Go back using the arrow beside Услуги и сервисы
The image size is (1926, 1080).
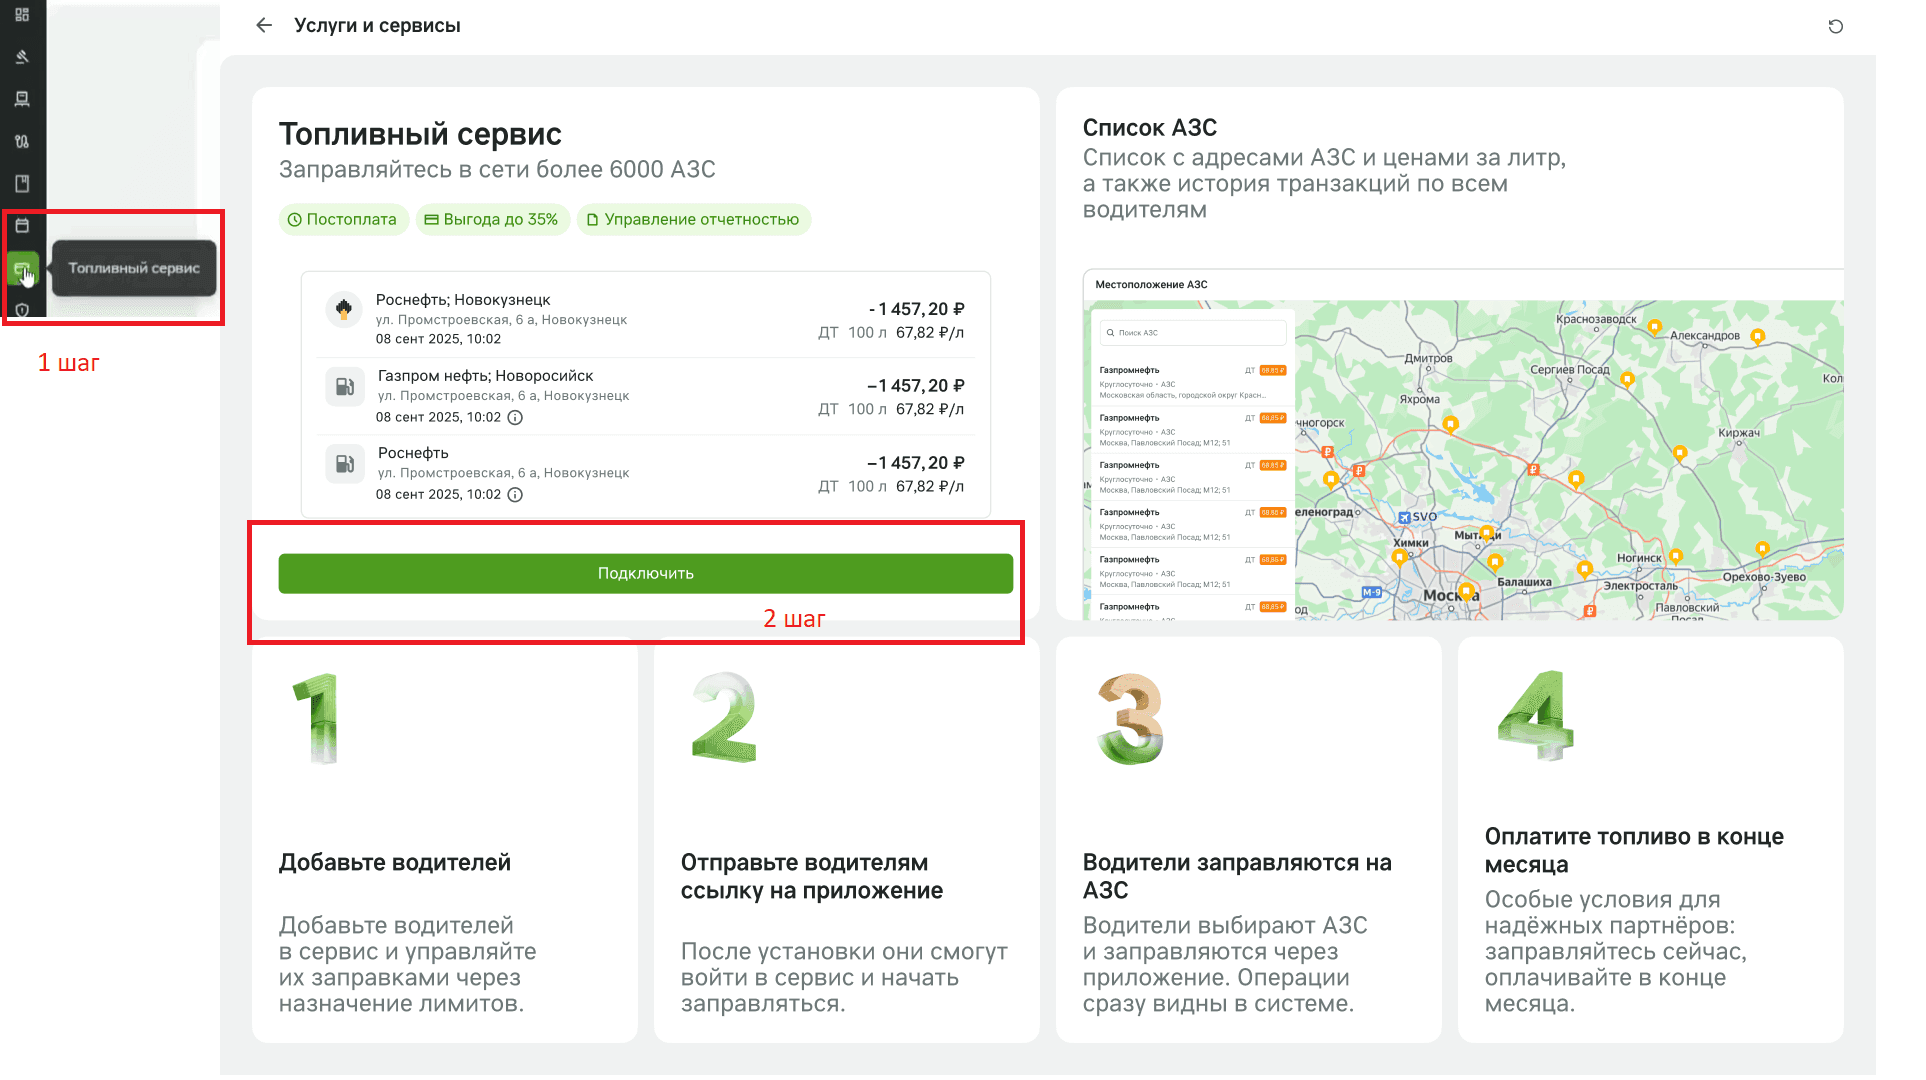[x=264, y=25]
